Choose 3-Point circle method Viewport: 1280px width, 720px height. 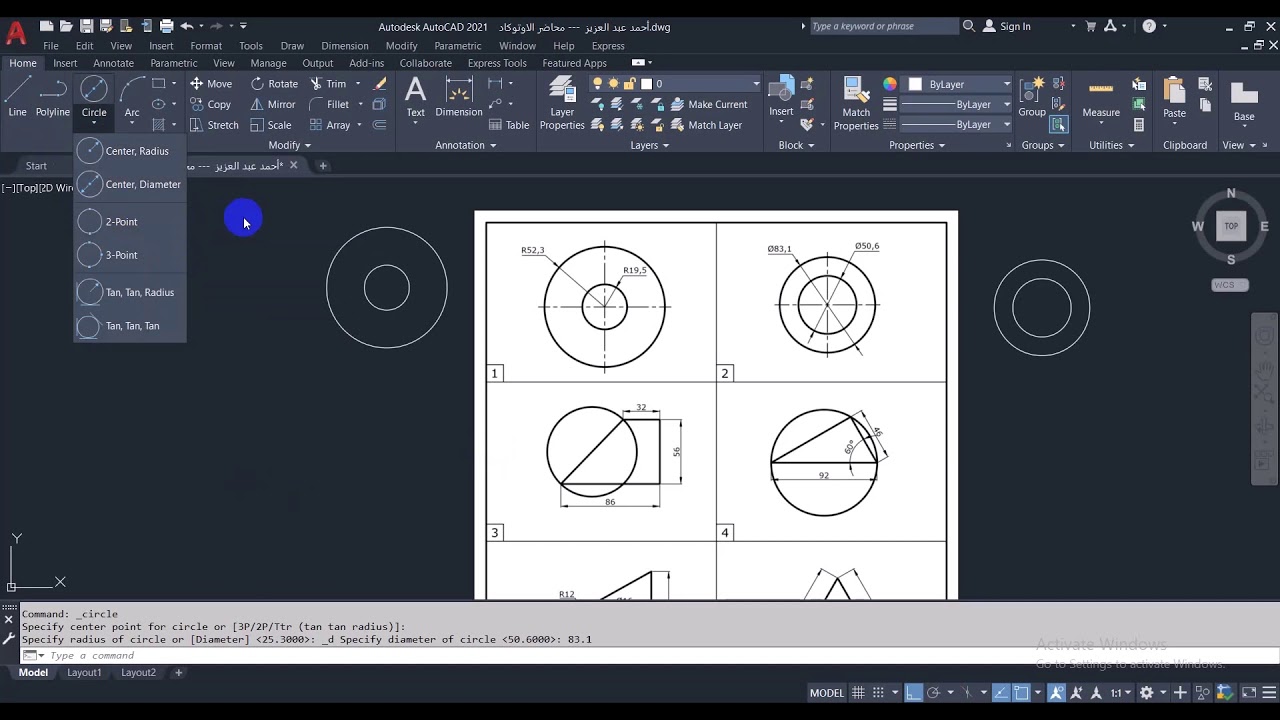click(130, 255)
